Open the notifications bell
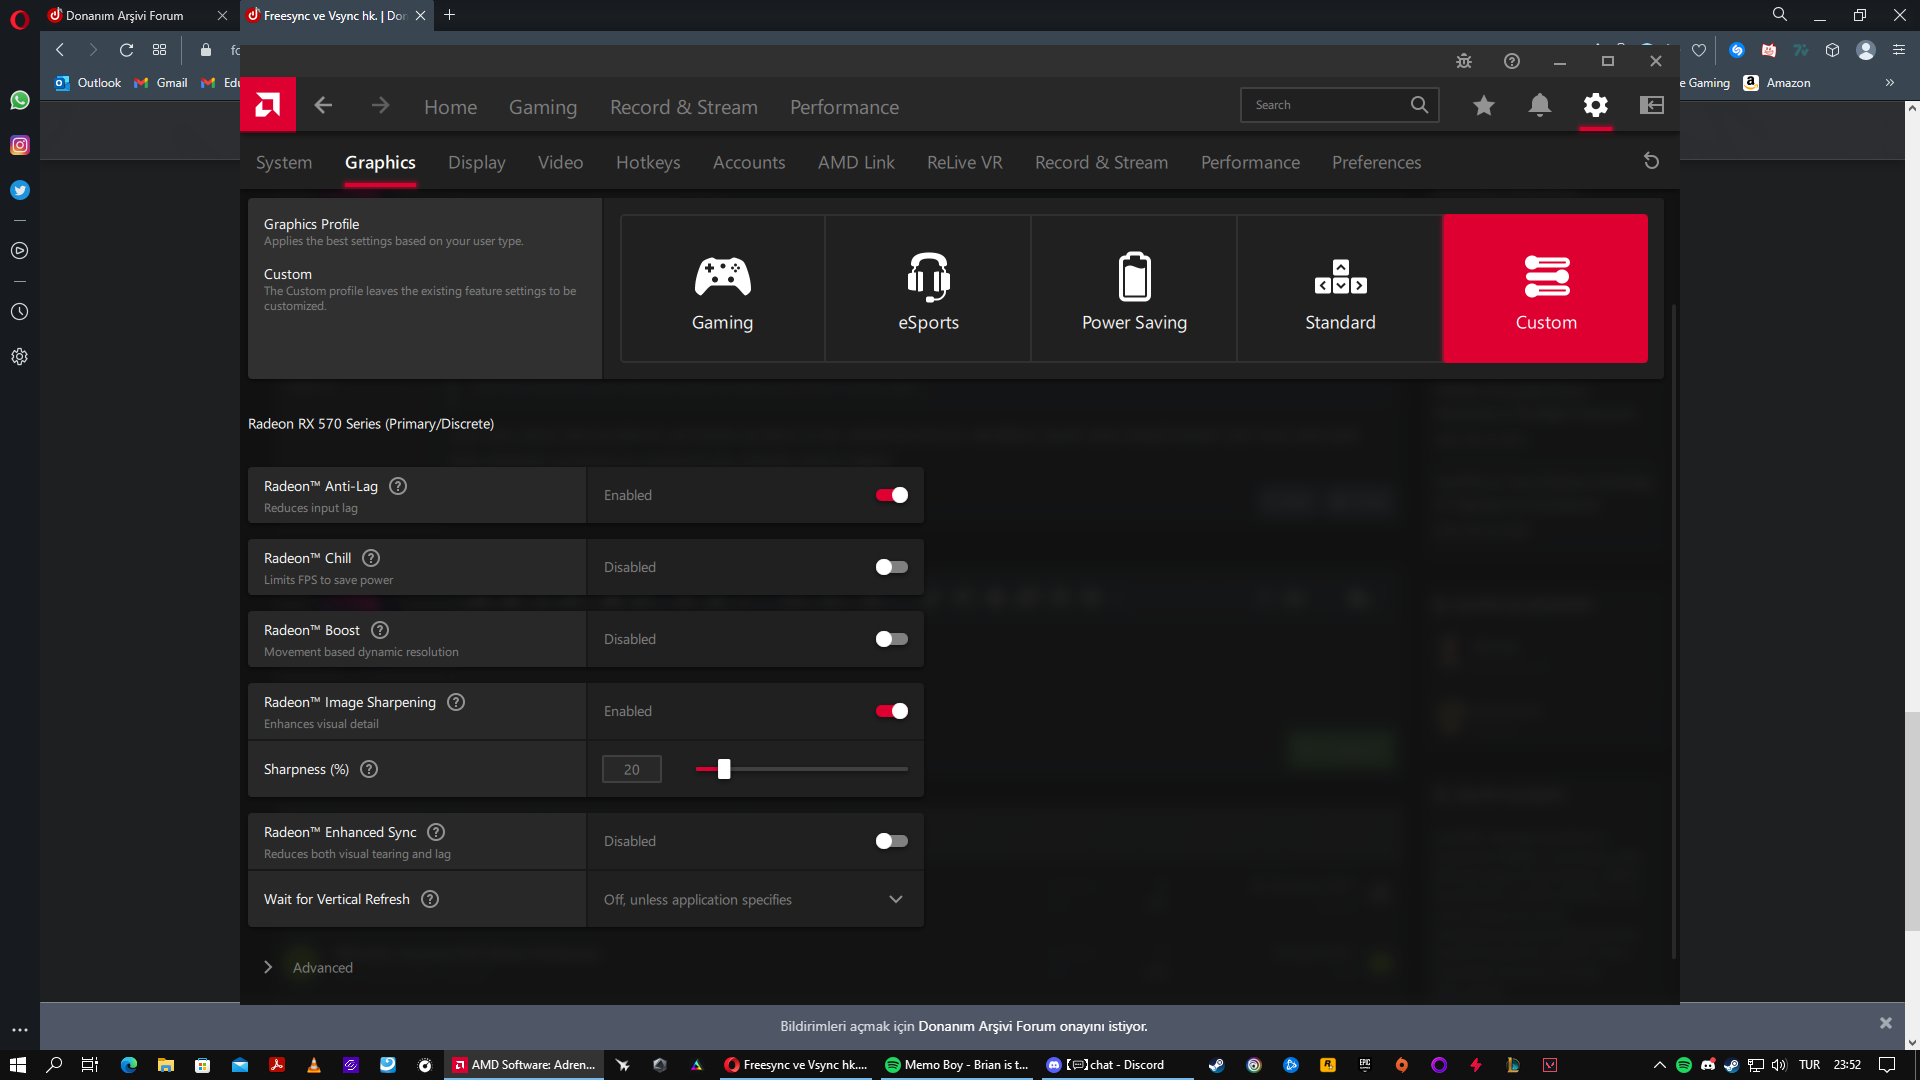The image size is (1920, 1080). click(x=1540, y=105)
